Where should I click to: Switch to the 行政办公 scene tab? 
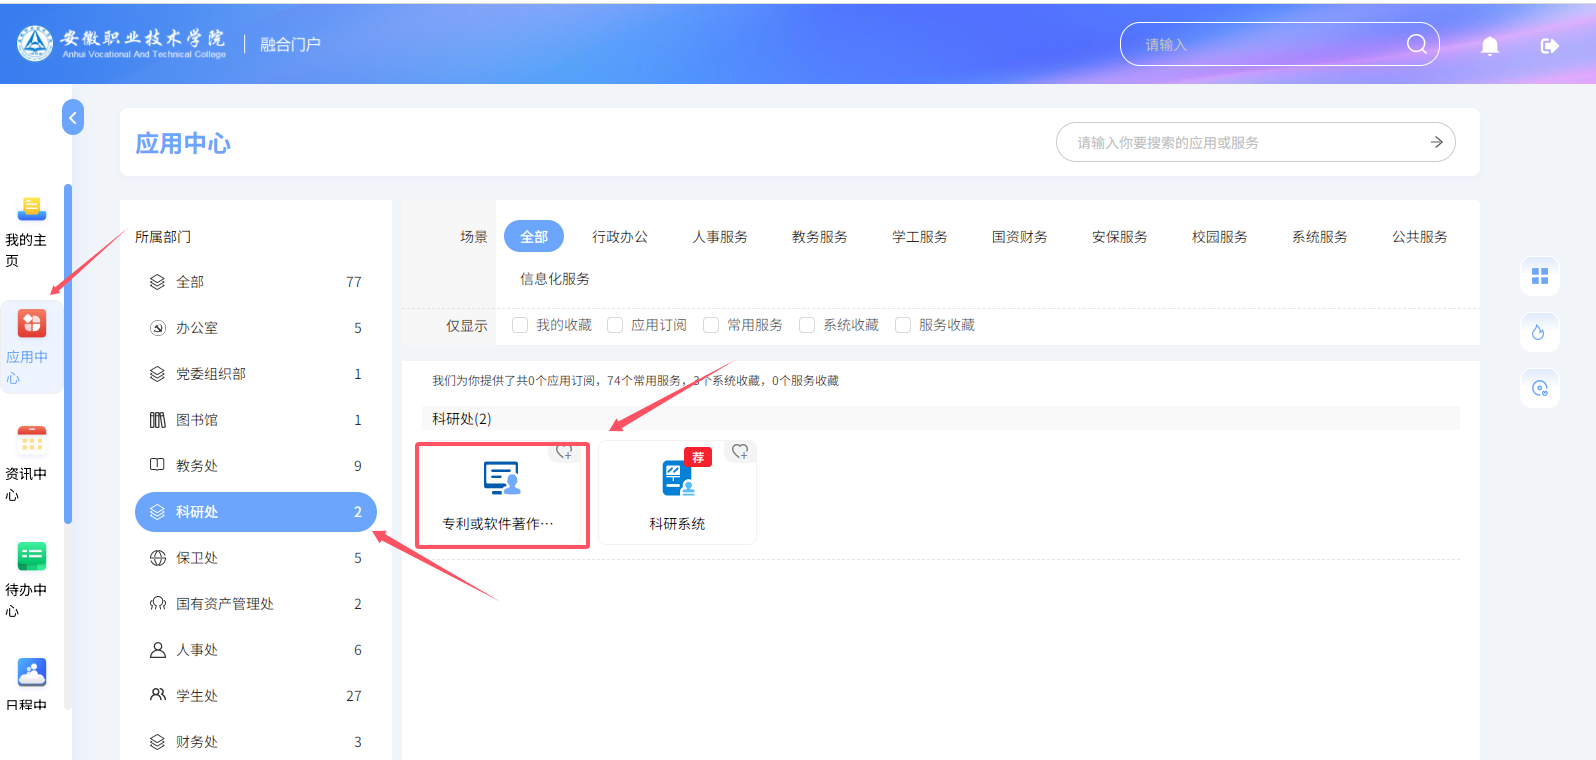tap(619, 237)
